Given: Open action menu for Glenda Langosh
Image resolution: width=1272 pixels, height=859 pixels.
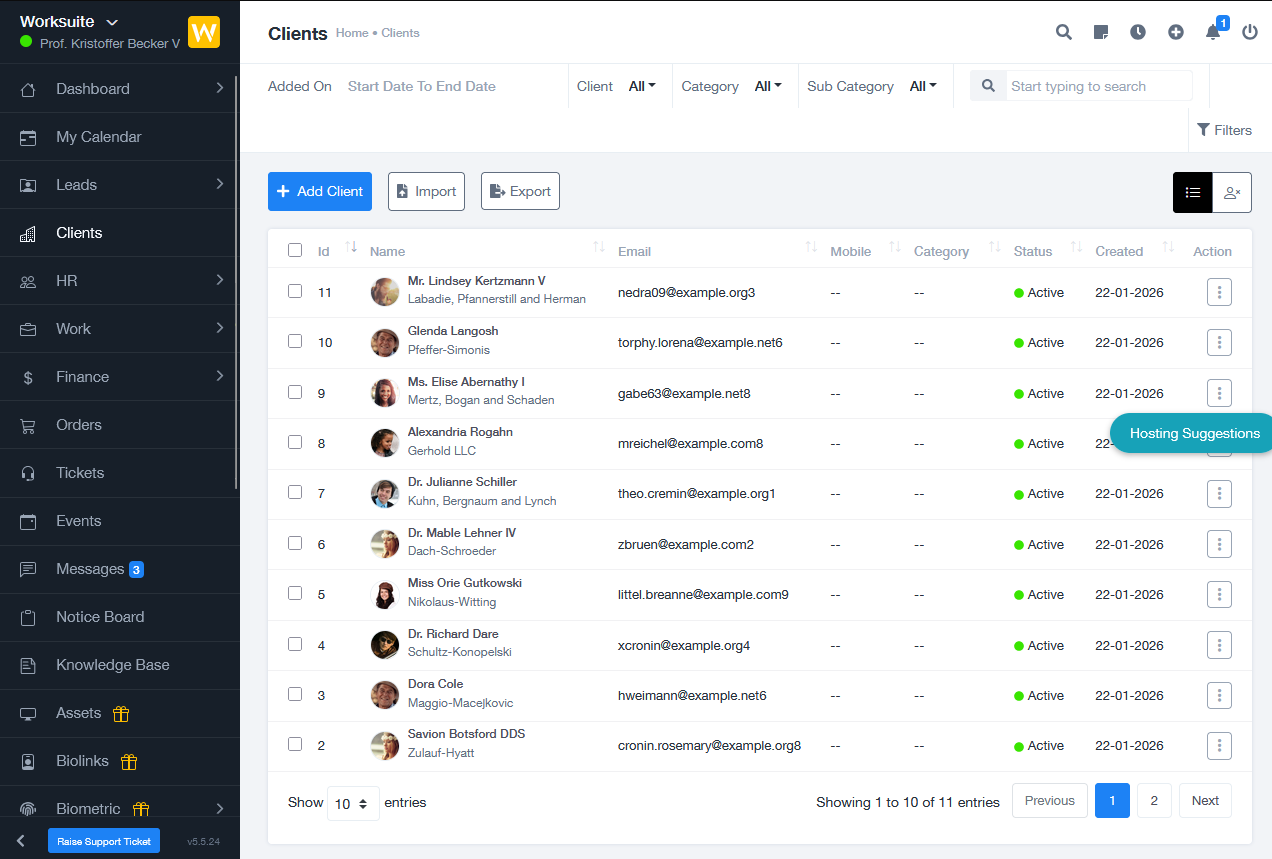Looking at the screenshot, I should coord(1219,342).
